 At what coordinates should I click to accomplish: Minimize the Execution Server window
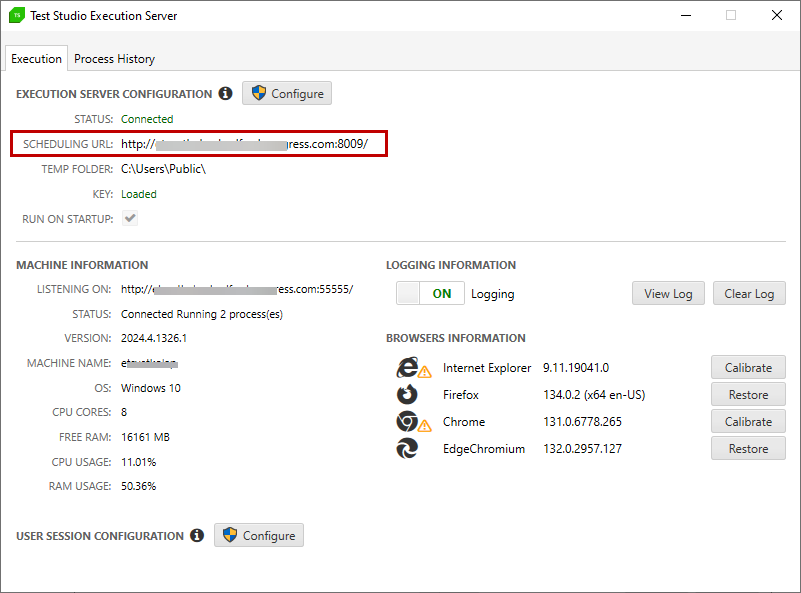[686, 15]
